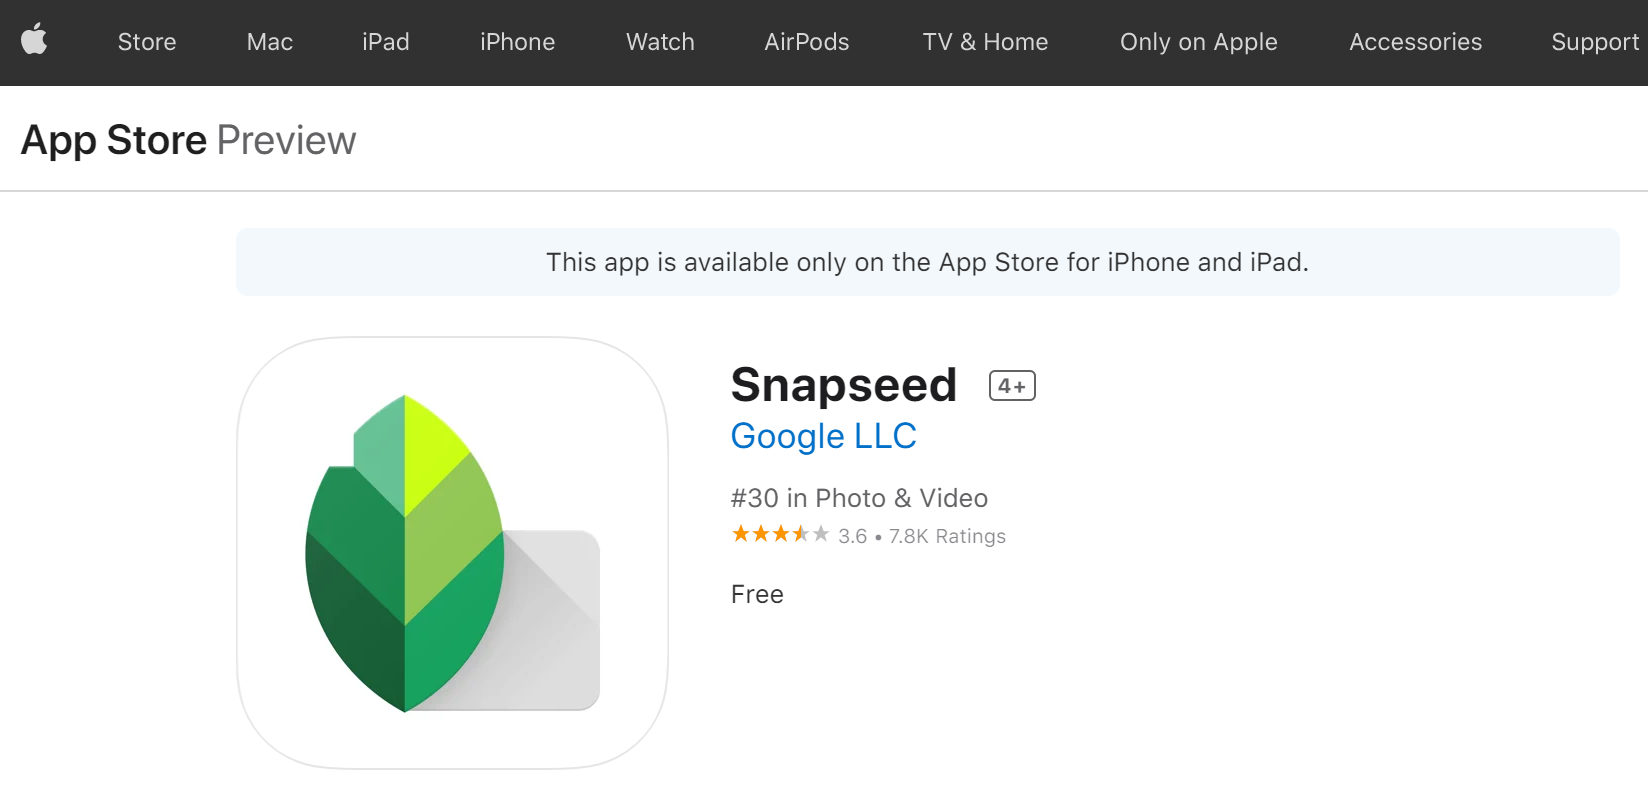Click the App Store Preview heading

pyautogui.click(x=187, y=140)
